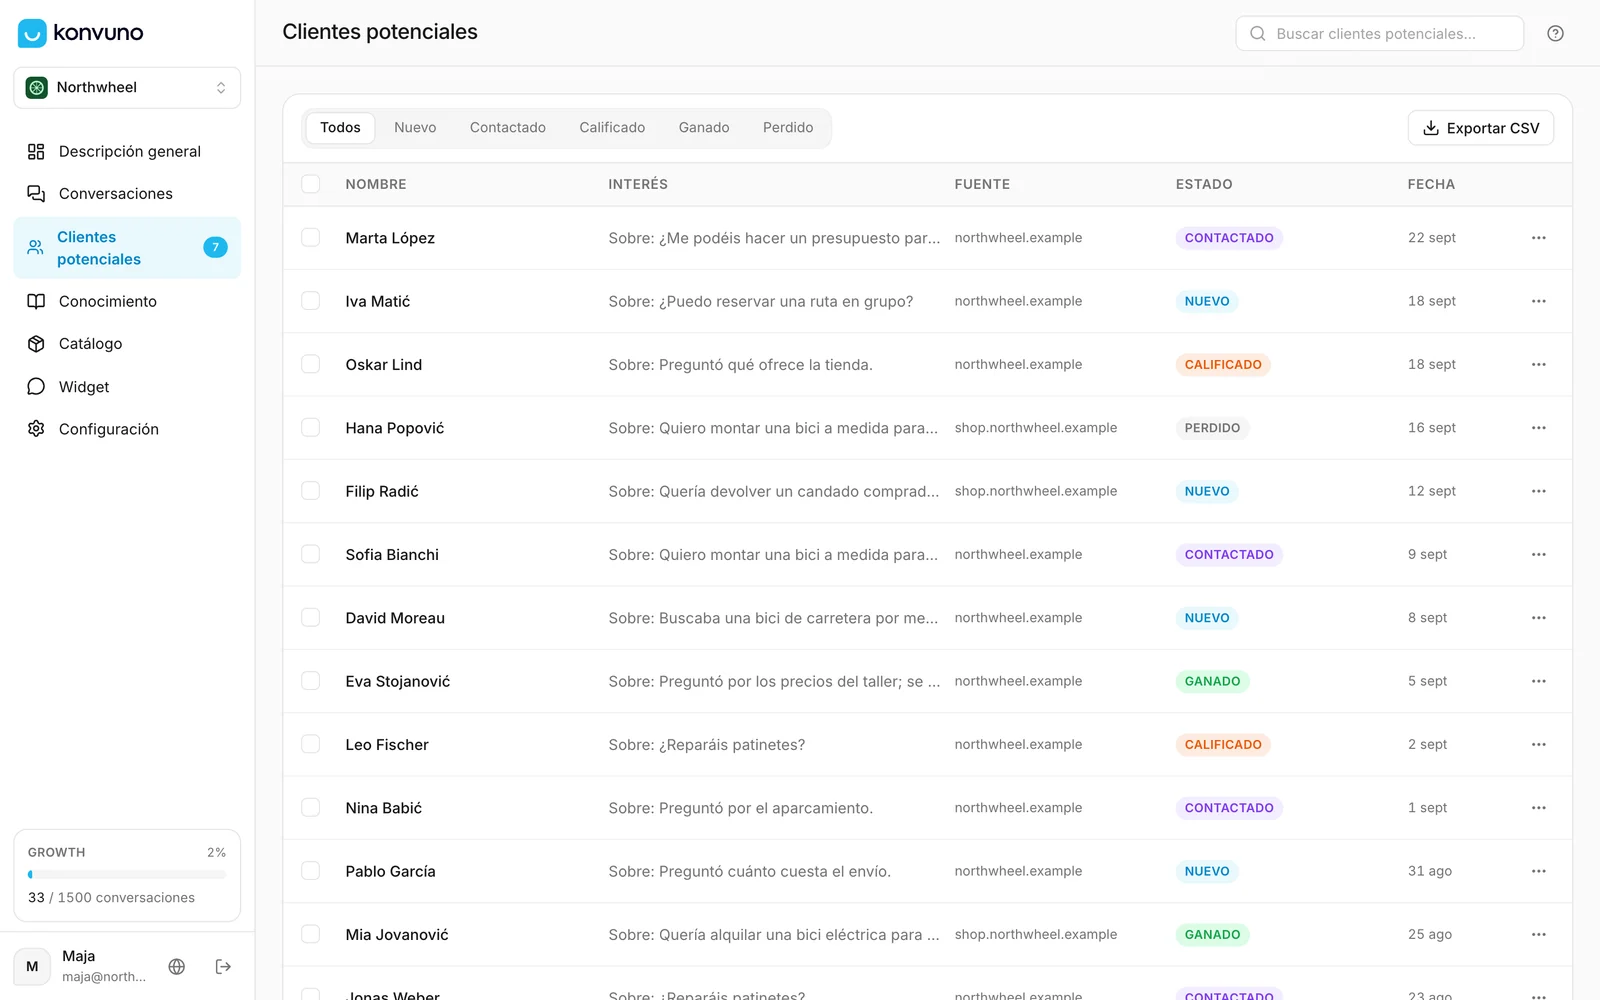1600x1000 pixels.
Task: Open the help question mark icon
Action: tap(1555, 33)
